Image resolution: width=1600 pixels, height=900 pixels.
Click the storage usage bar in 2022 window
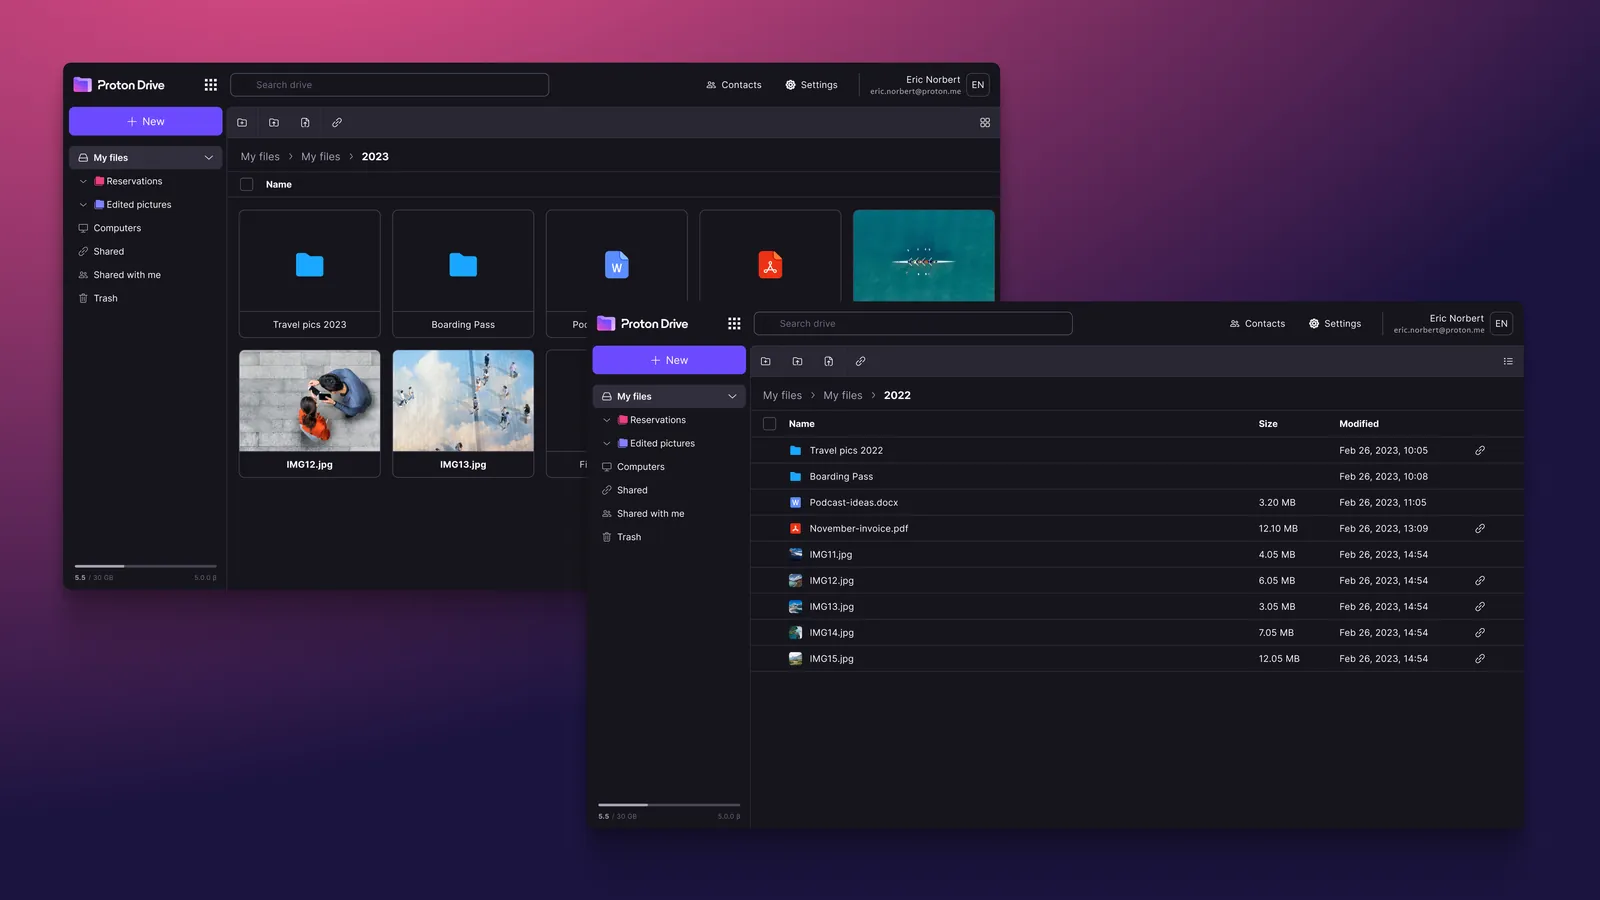click(669, 805)
